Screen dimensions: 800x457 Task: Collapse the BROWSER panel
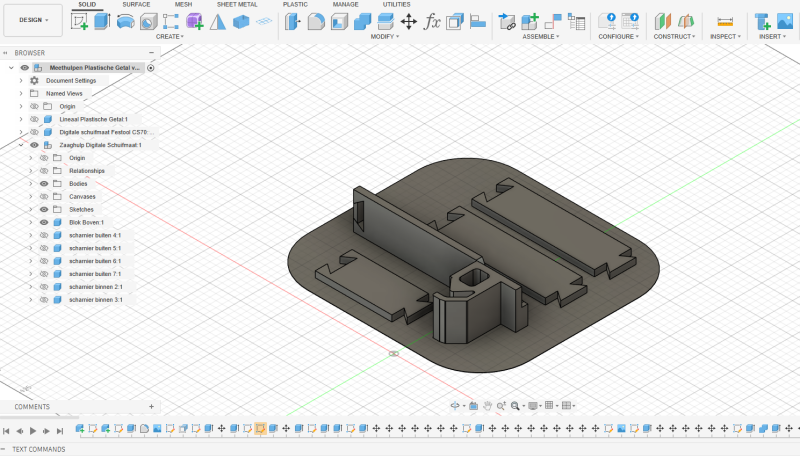pyautogui.click(x=152, y=53)
